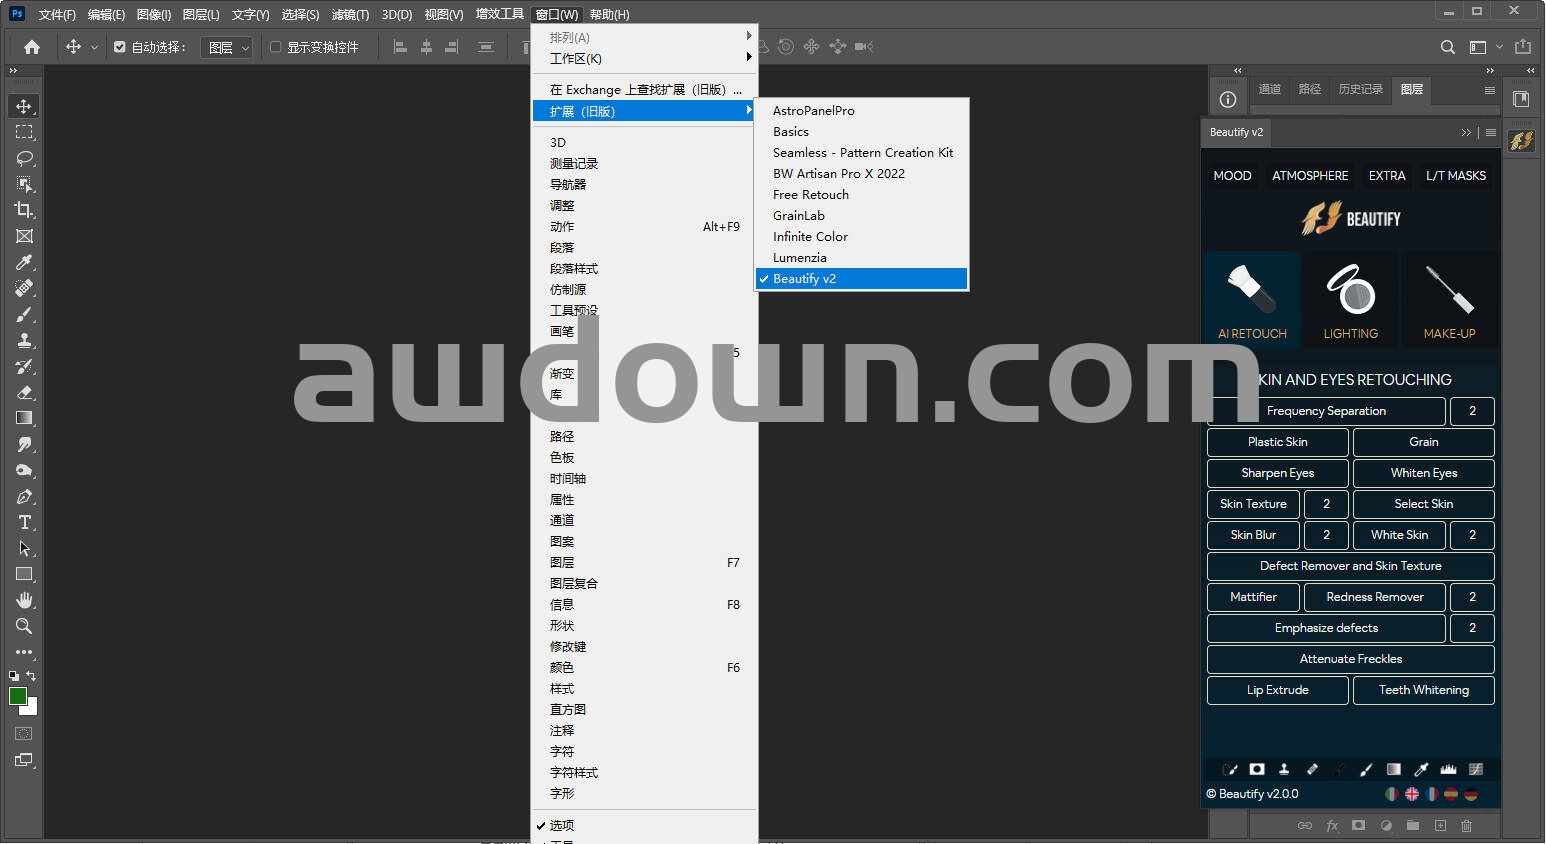Toggle the 显示变换控件 checkbox
Screen dimensions: 1546x844
tap(276, 47)
